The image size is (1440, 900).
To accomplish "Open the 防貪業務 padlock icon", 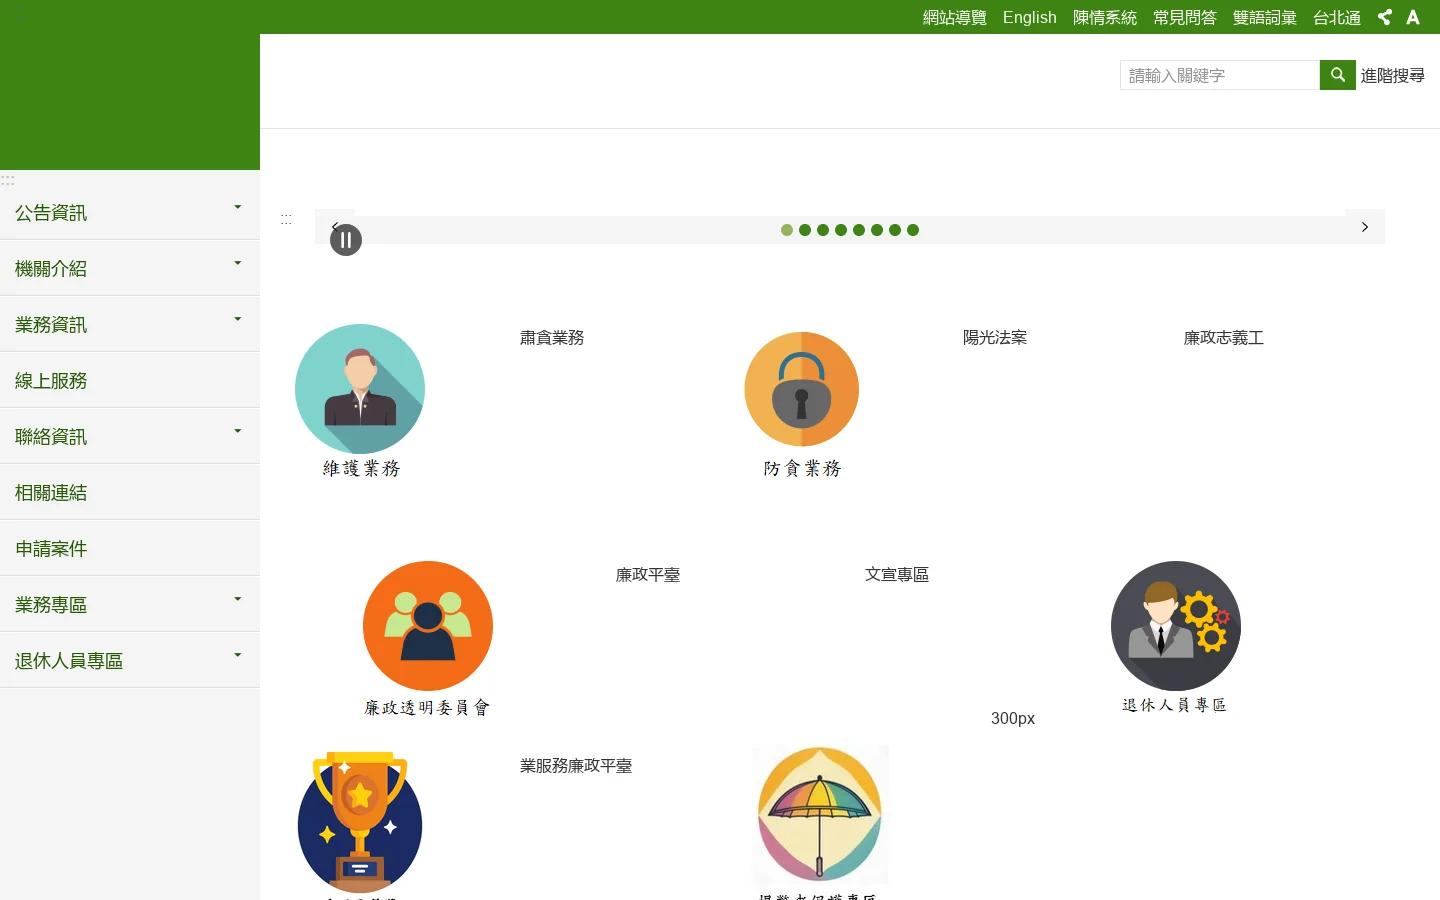I will coord(802,389).
